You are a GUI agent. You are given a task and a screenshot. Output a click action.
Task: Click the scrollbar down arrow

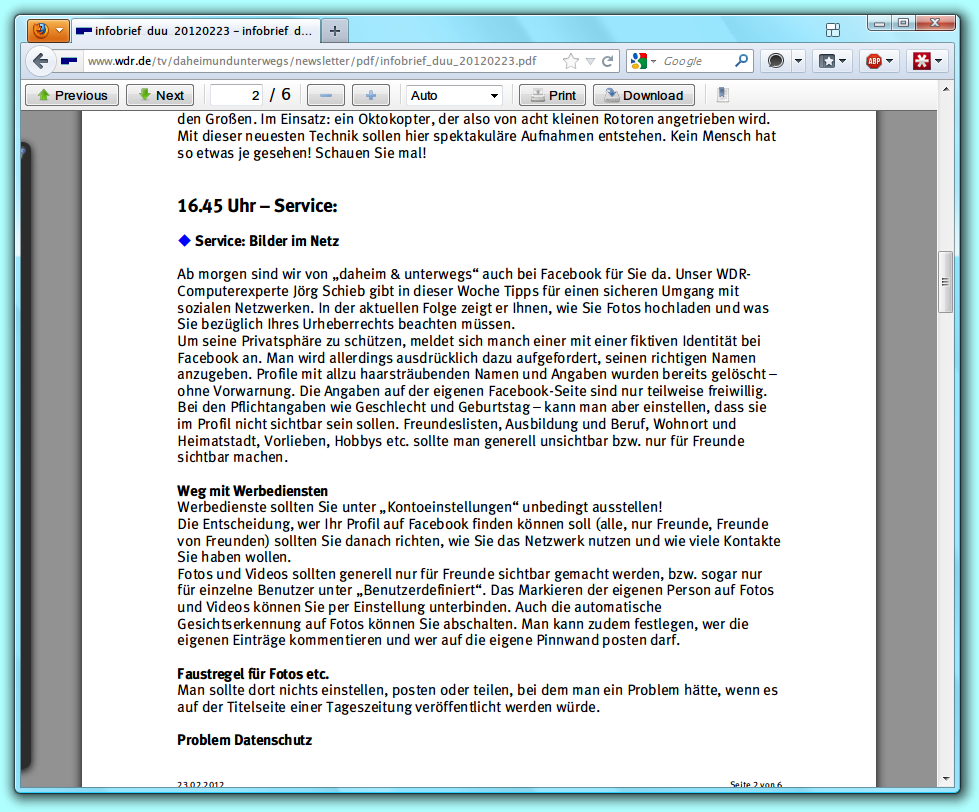click(x=946, y=778)
